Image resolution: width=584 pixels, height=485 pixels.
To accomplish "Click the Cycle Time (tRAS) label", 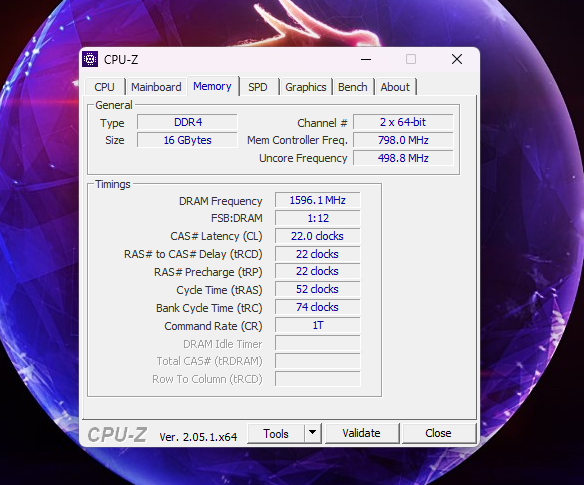I will (219, 290).
